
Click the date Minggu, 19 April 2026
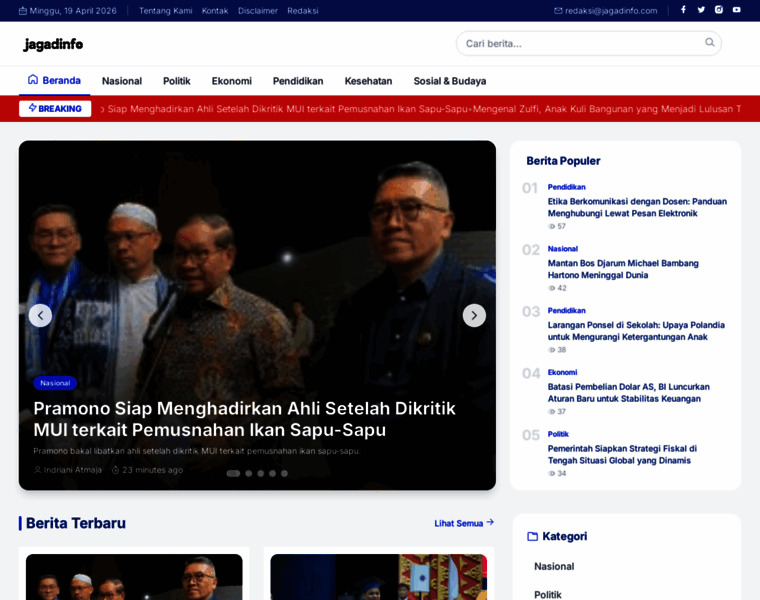coord(73,11)
